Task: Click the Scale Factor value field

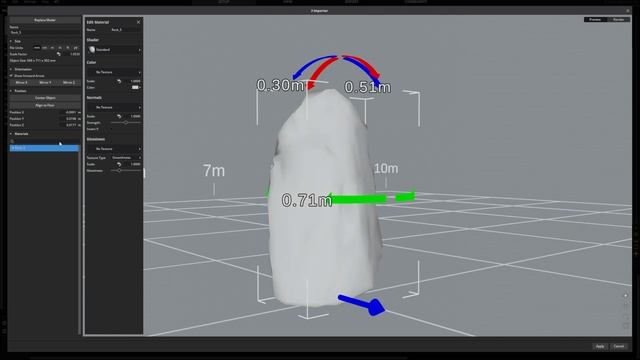Action: [x=72, y=54]
